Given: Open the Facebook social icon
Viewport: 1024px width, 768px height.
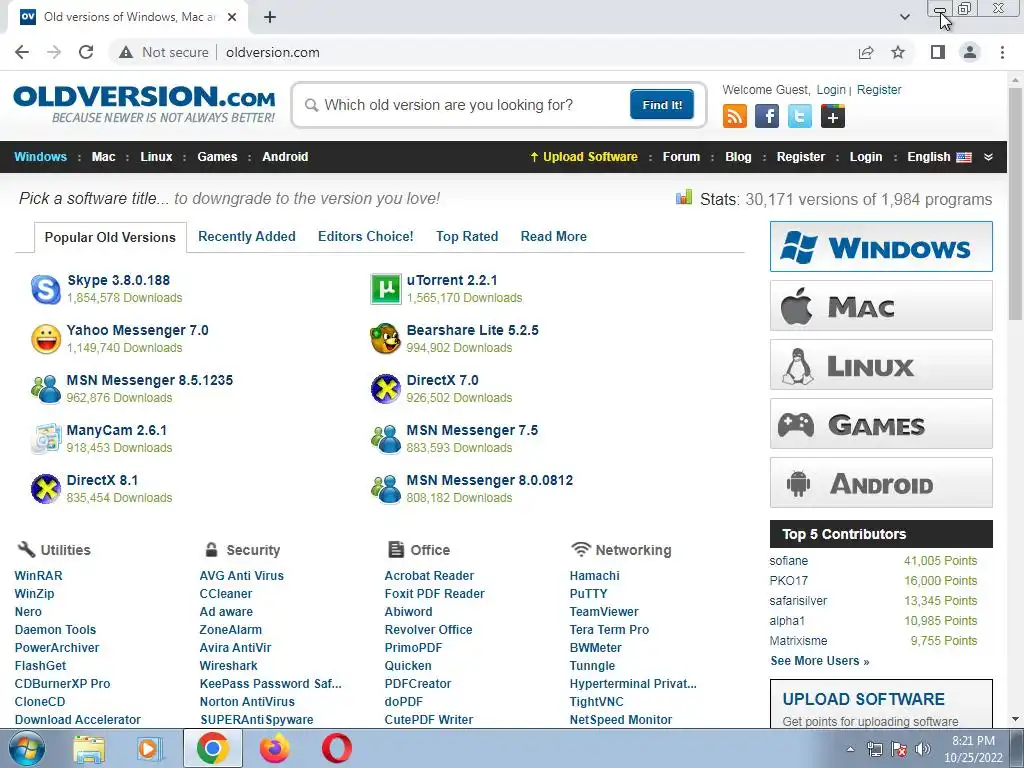Looking at the screenshot, I should (767, 116).
